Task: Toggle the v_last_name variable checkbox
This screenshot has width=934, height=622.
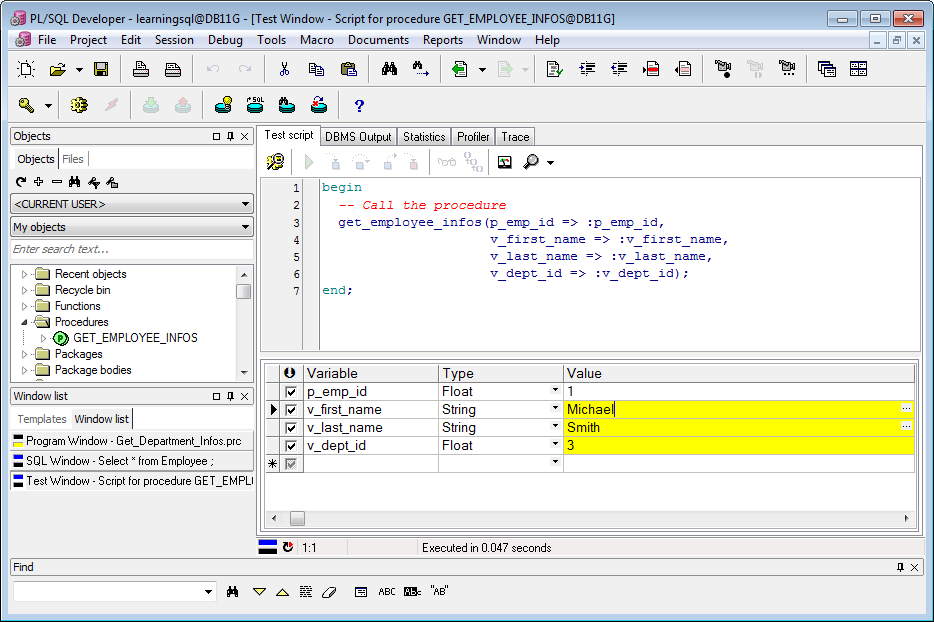Action: pyautogui.click(x=291, y=428)
